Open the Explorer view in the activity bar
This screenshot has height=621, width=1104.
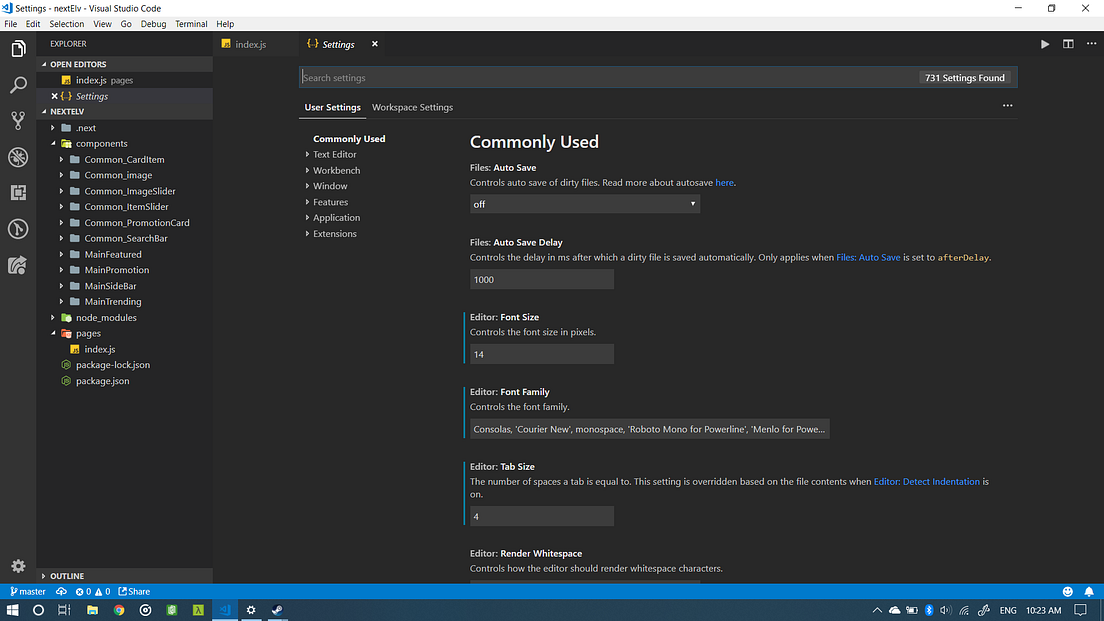point(18,48)
